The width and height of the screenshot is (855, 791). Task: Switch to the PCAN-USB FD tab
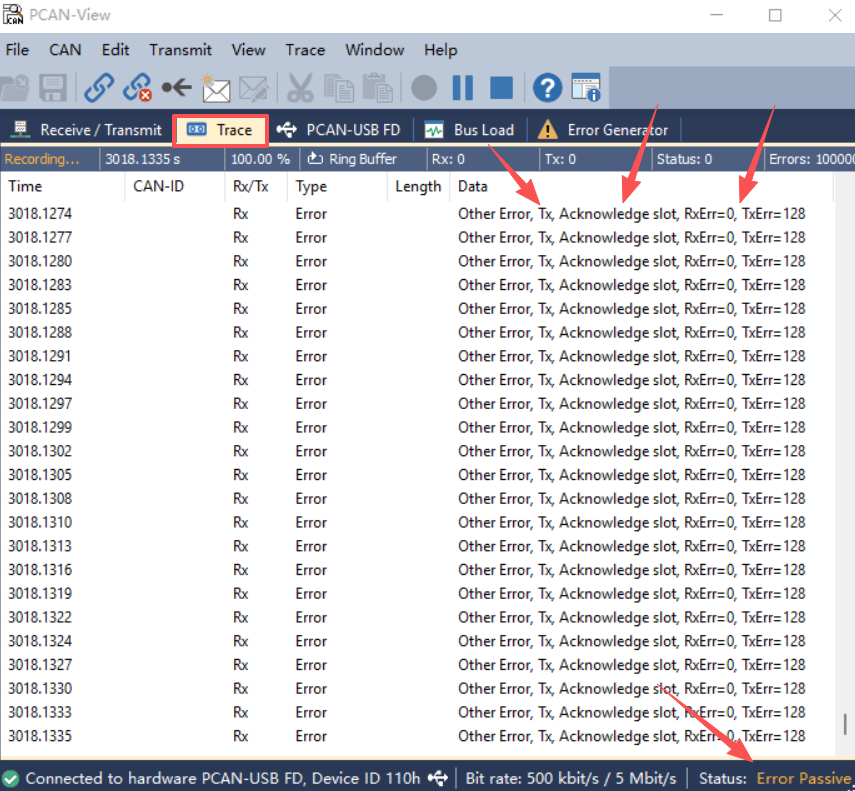(339, 130)
